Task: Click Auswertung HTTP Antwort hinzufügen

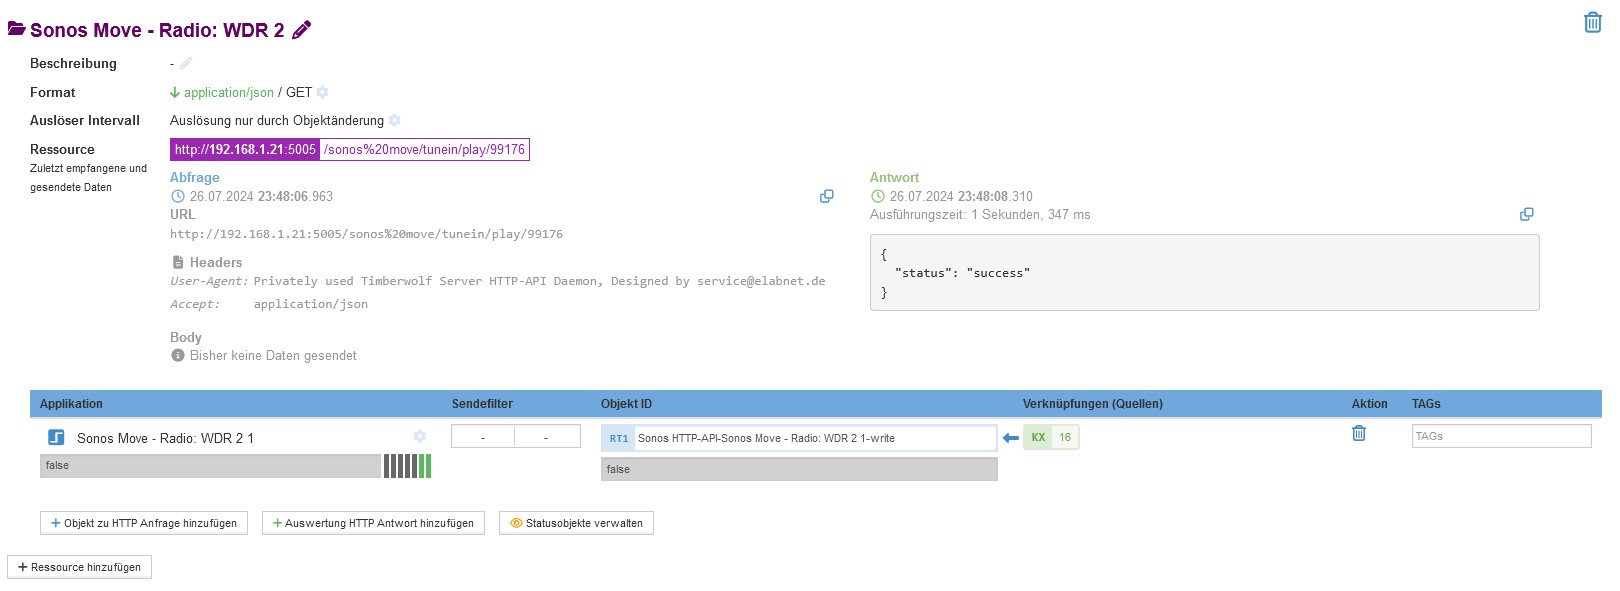Action: pyautogui.click(x=373, y=523)
